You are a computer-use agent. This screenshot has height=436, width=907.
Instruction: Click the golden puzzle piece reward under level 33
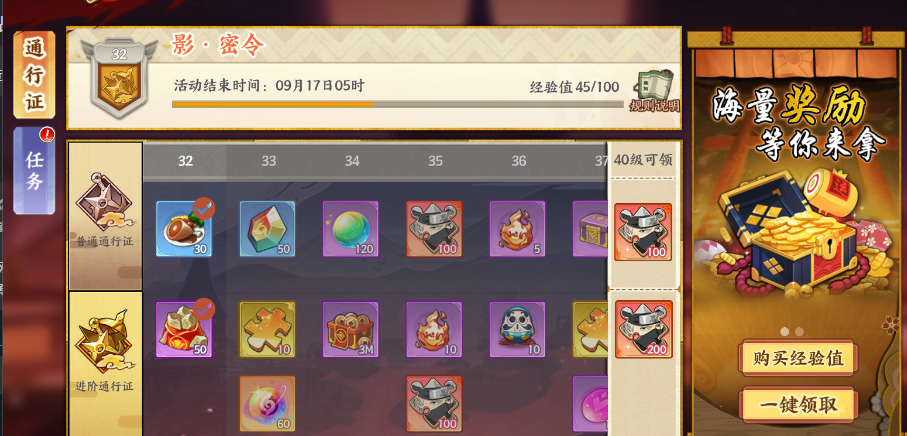point(267,329)
